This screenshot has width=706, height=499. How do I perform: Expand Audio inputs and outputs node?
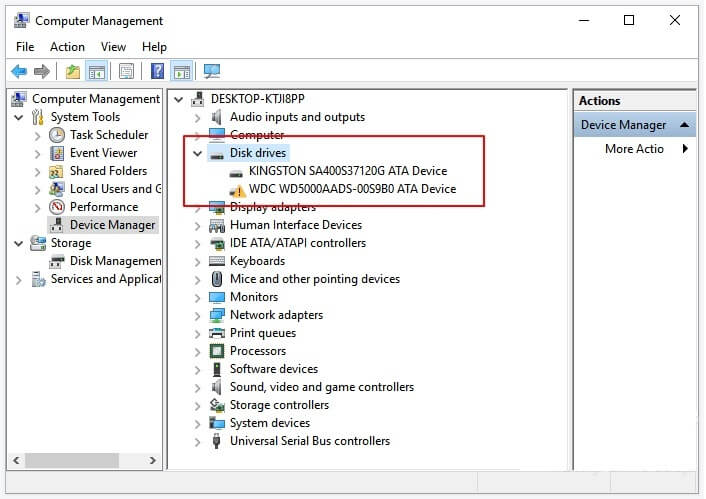pyautogui.click(x=197, y=118)
